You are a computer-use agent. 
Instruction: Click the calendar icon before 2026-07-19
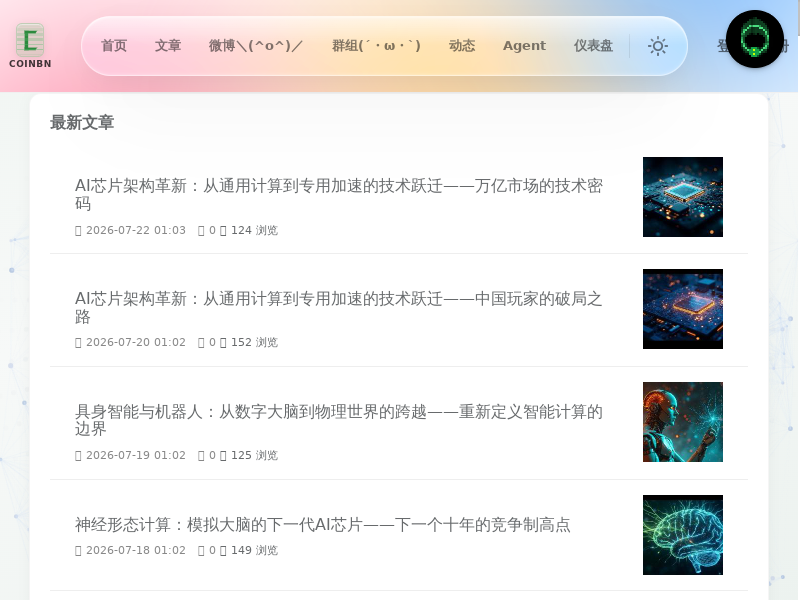tap(78, 456)
